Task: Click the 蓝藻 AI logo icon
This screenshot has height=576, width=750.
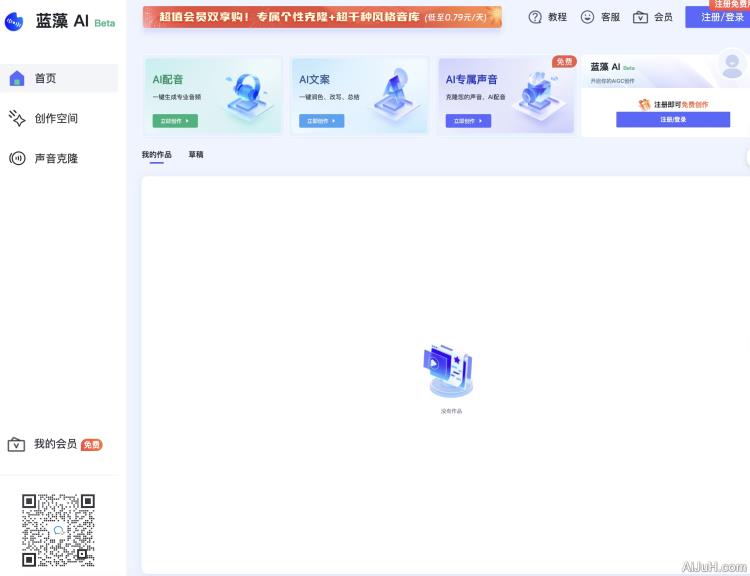Action: tap(15, 21)
